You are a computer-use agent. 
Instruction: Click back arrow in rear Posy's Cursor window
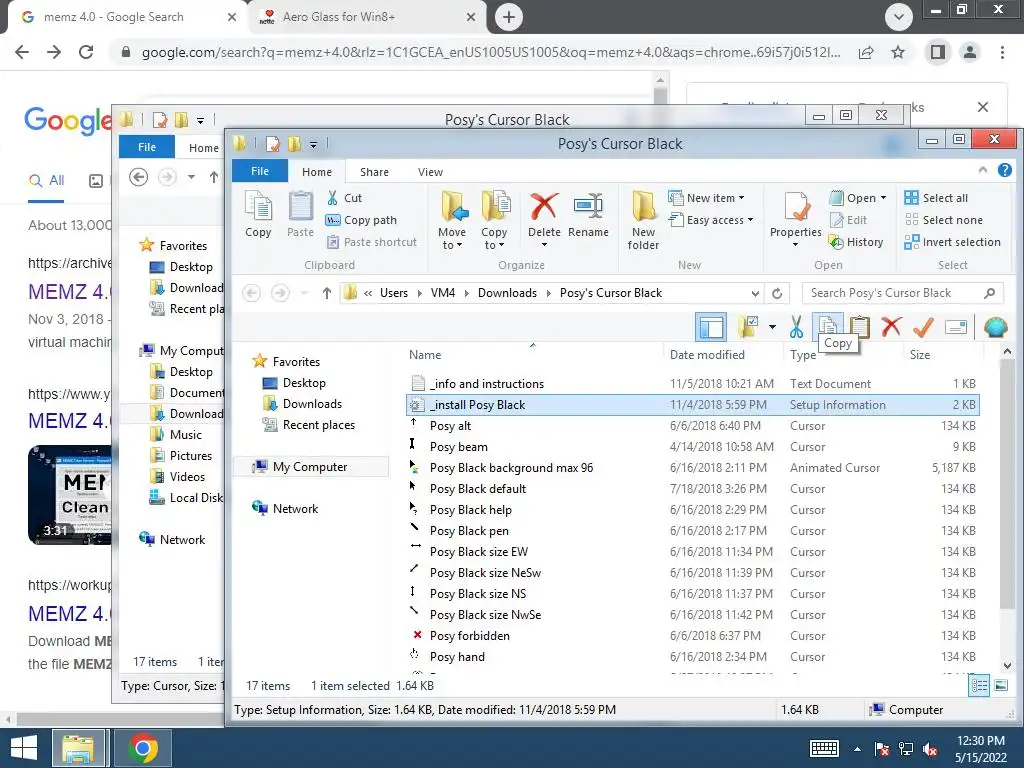tap(138, 177)
